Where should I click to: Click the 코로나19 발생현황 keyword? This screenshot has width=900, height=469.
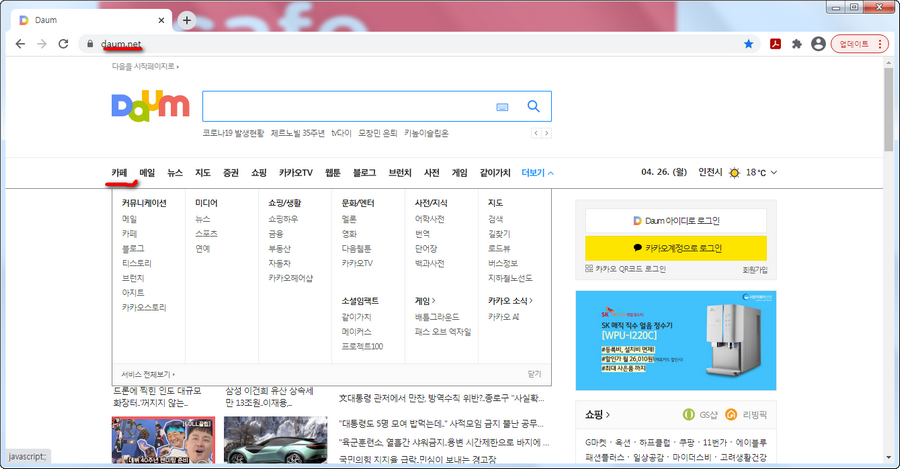click(233, 133)
